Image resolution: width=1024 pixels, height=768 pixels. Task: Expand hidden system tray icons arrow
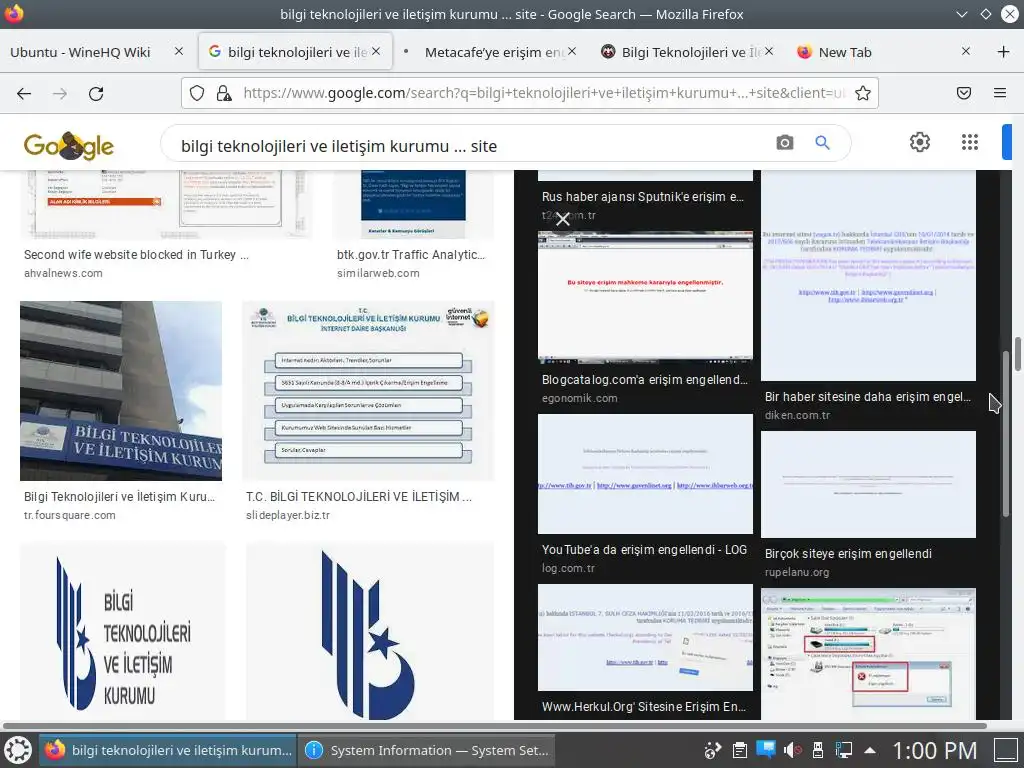tap(870, 750)
